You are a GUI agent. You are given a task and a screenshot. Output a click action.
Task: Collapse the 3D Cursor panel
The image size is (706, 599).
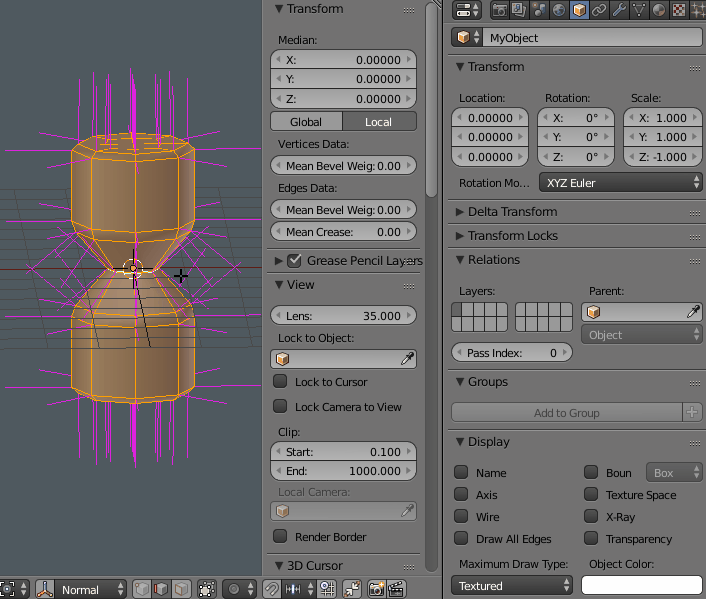279,565
